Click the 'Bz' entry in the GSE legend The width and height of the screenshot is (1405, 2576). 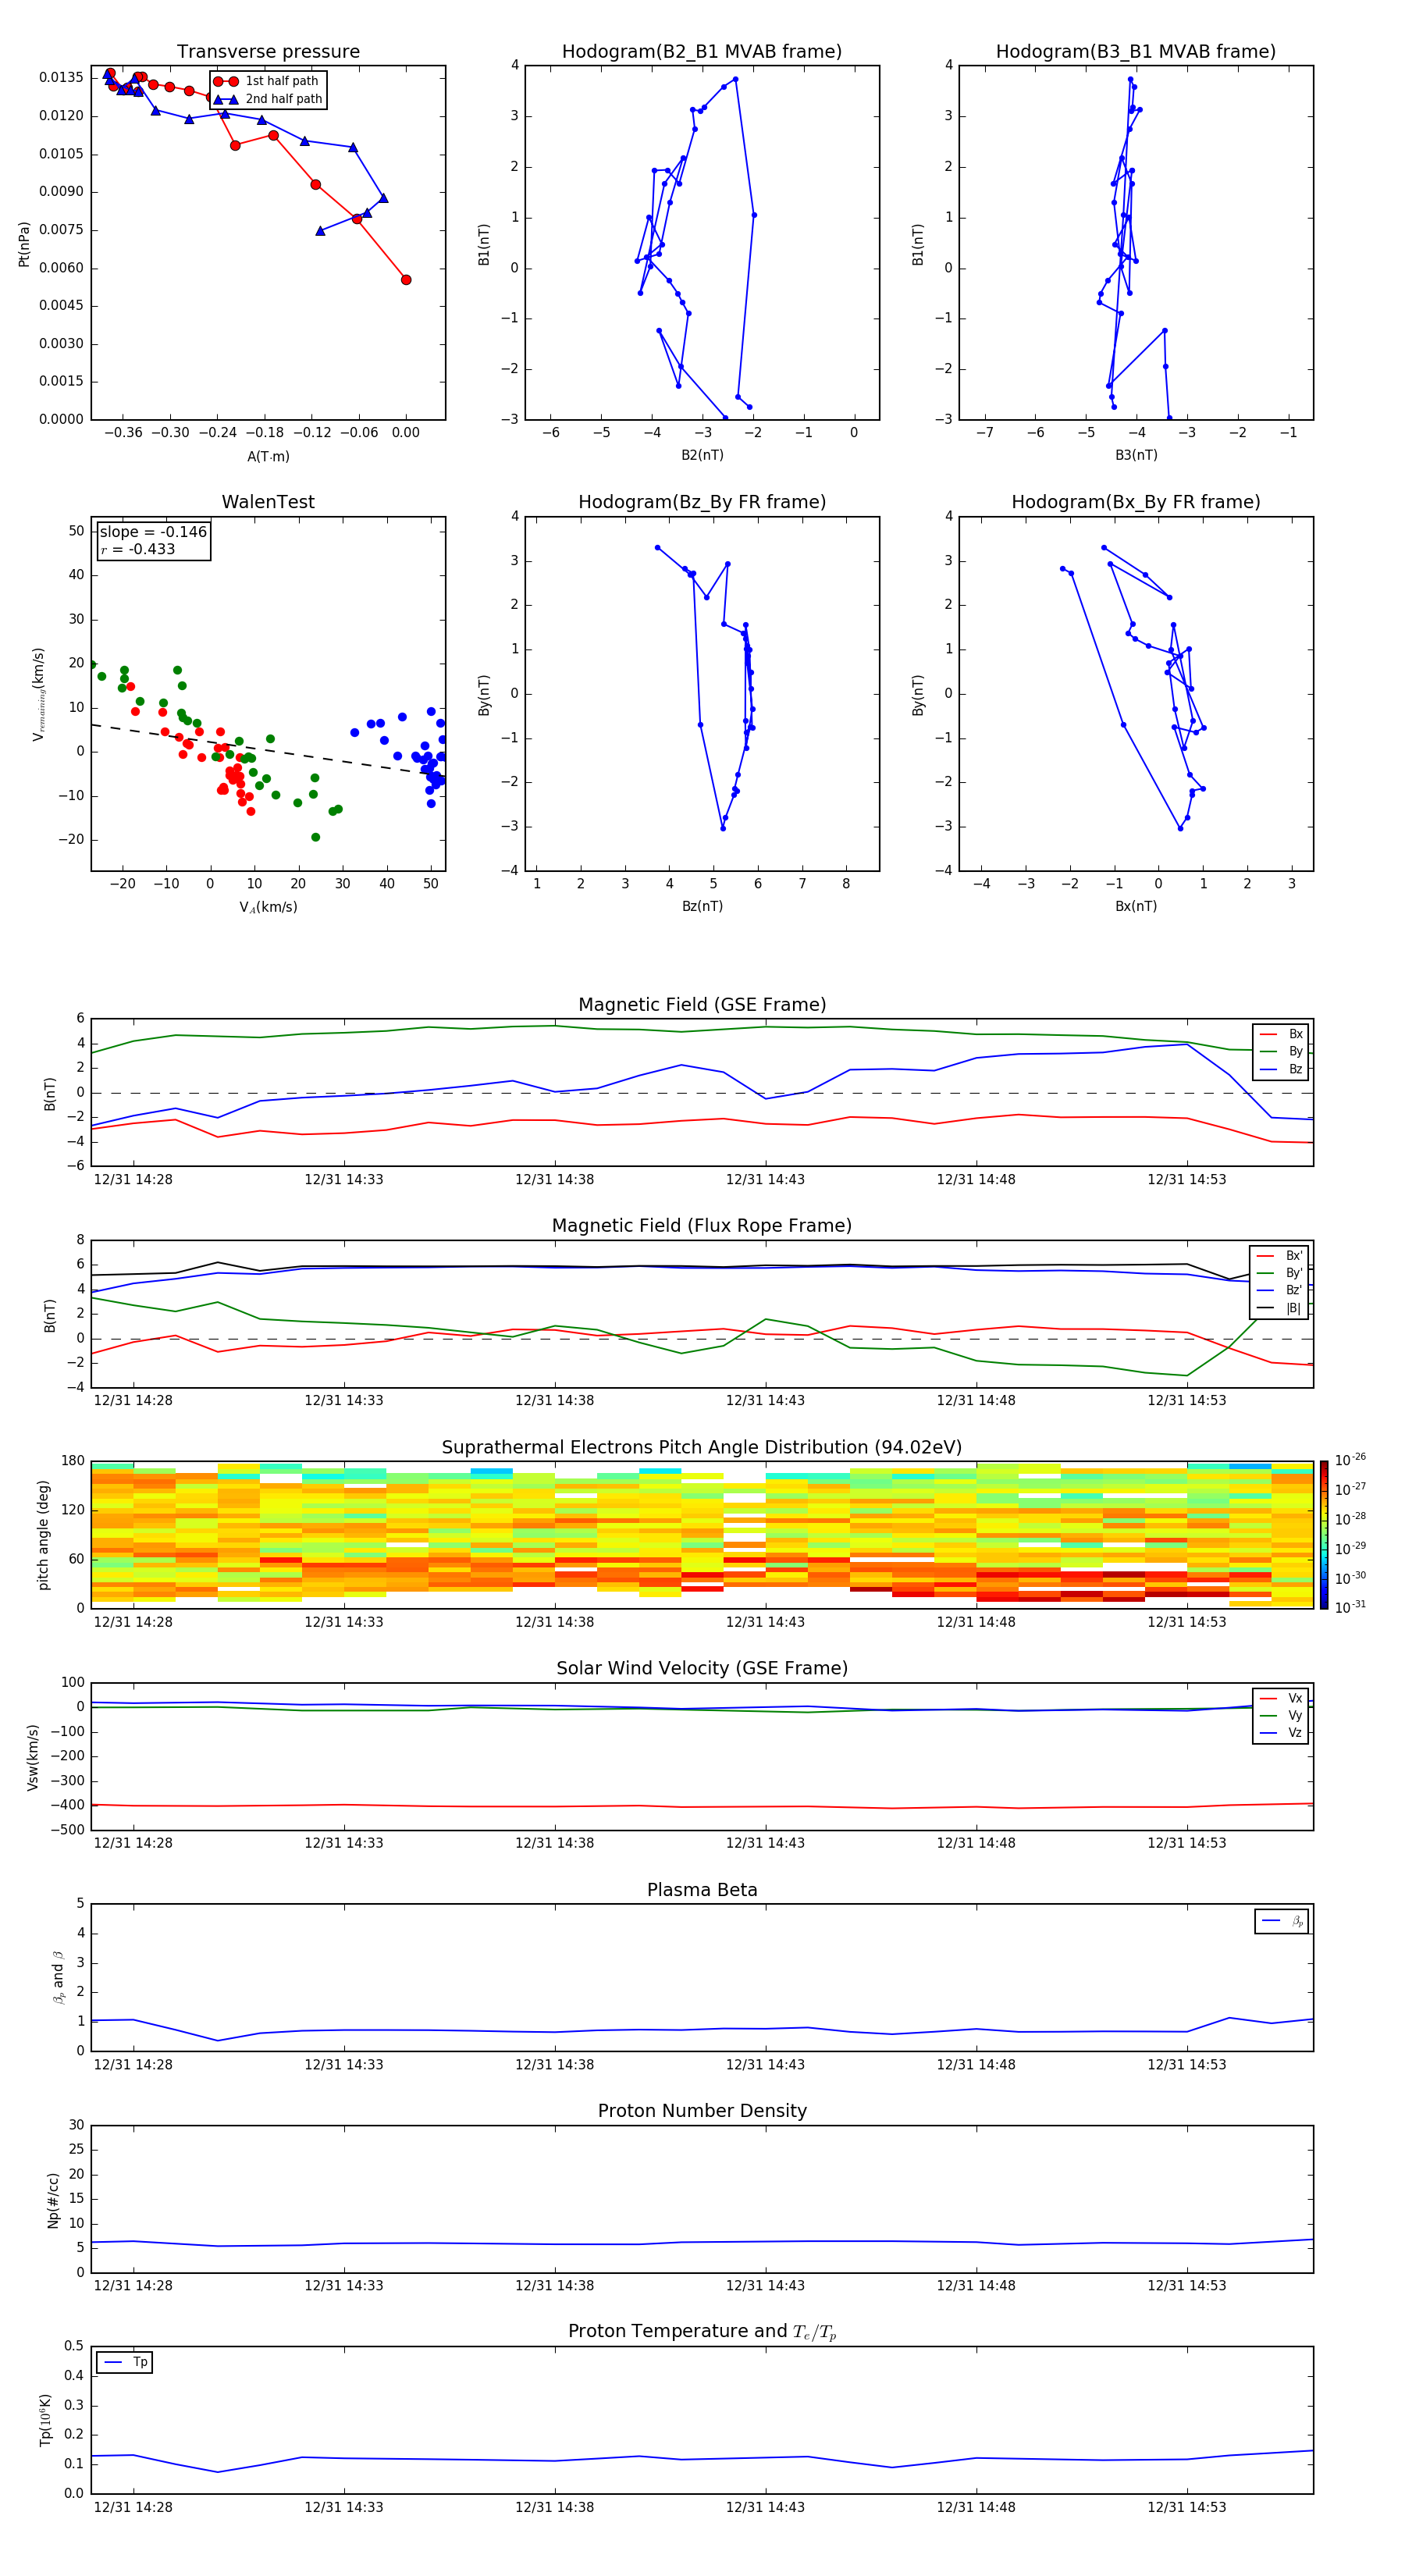point(1296,1069)
